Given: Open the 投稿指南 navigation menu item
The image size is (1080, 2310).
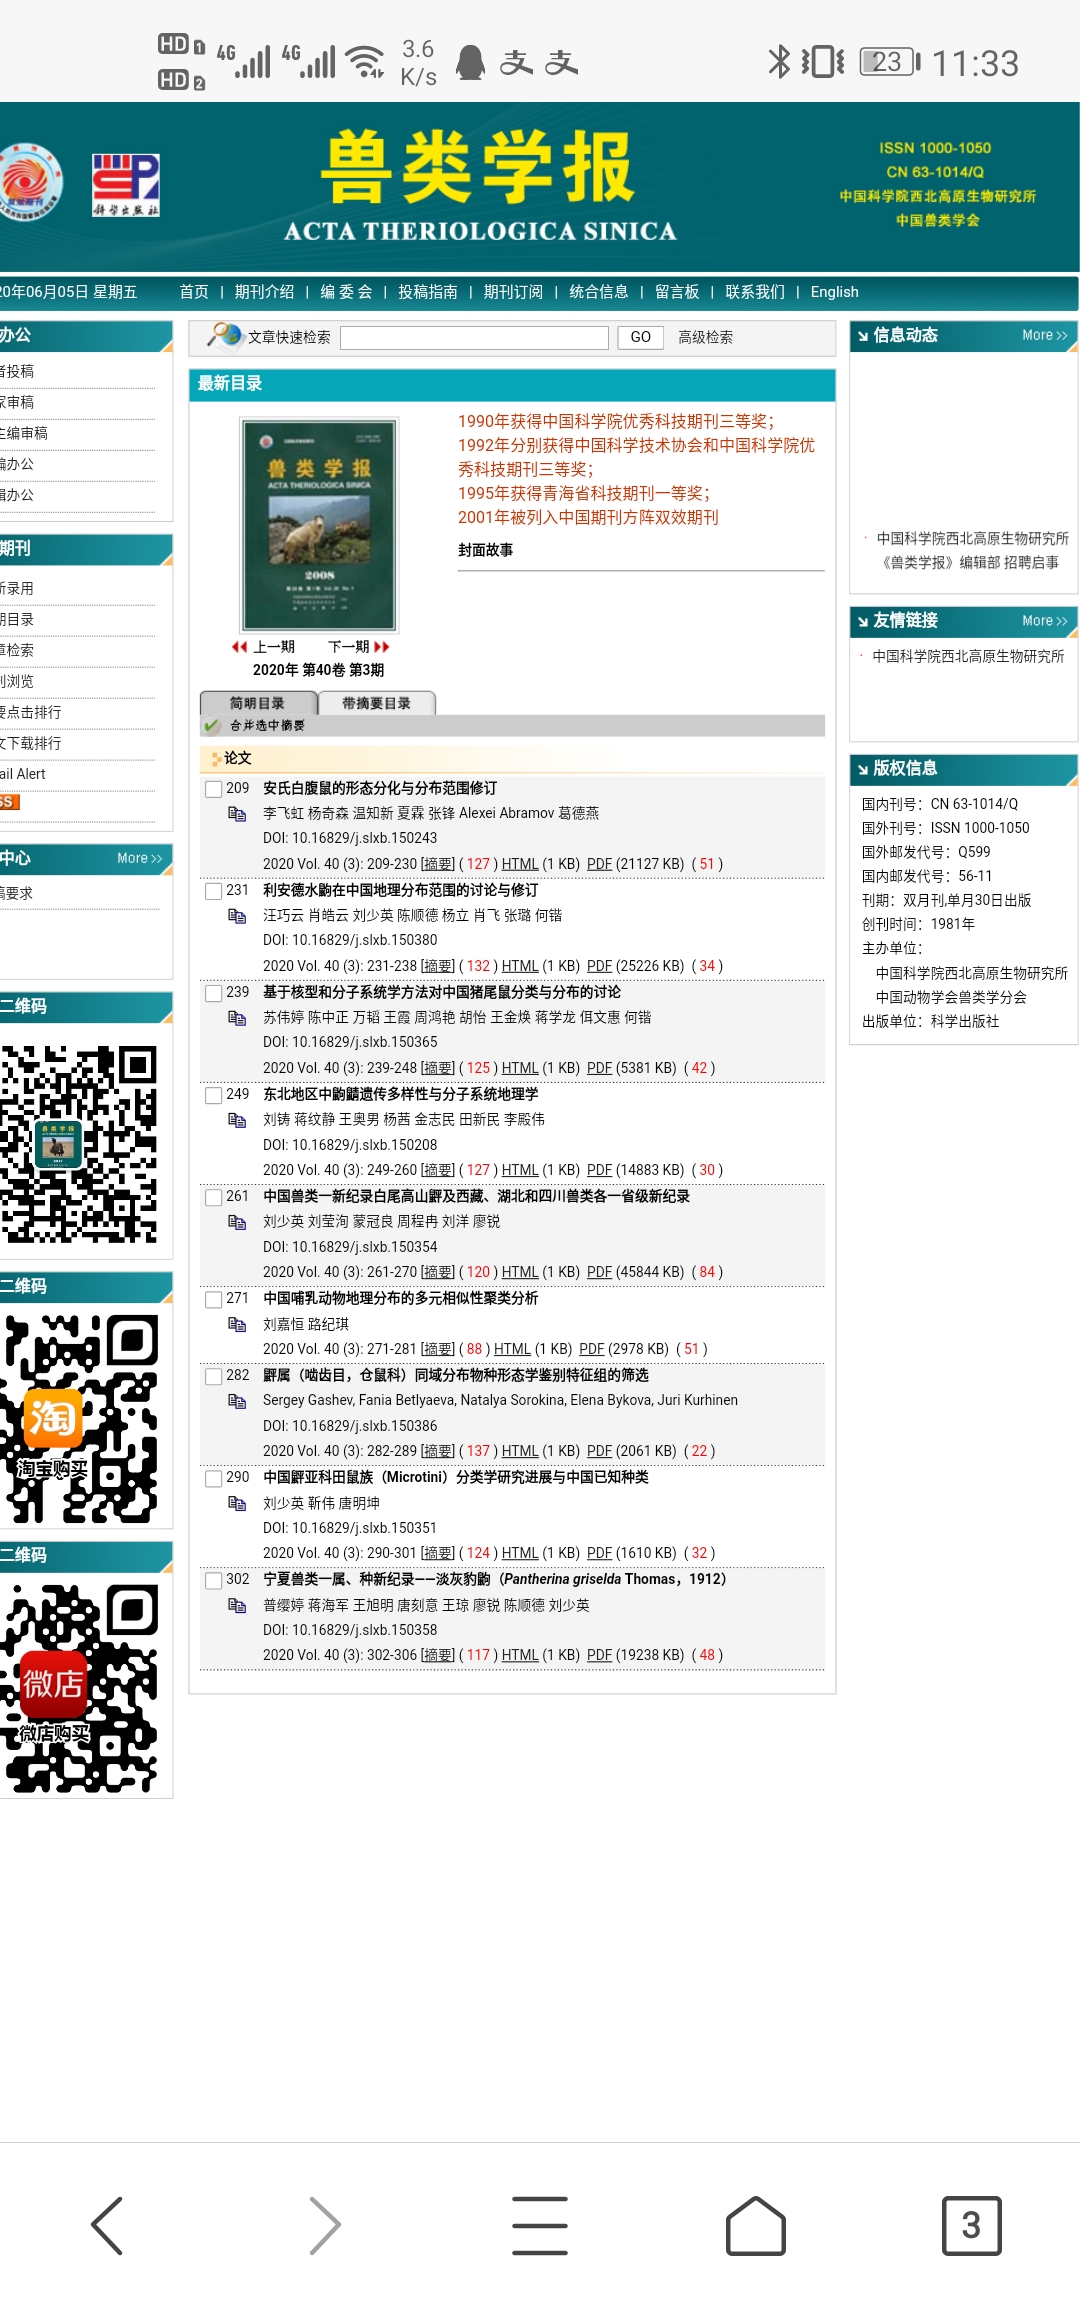Looking at the screenshot, I should 427,292.
